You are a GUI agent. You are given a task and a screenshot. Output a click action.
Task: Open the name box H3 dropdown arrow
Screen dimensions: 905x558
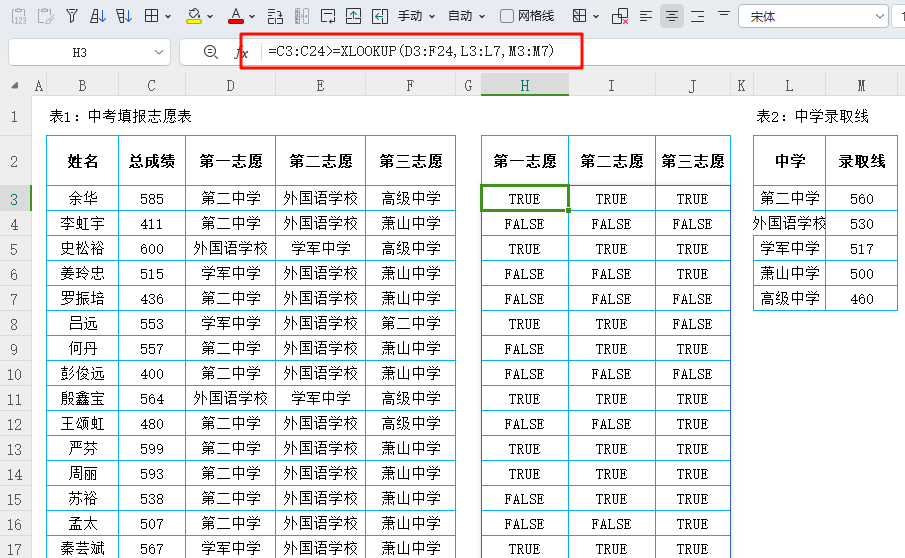(x=159, y=53)
